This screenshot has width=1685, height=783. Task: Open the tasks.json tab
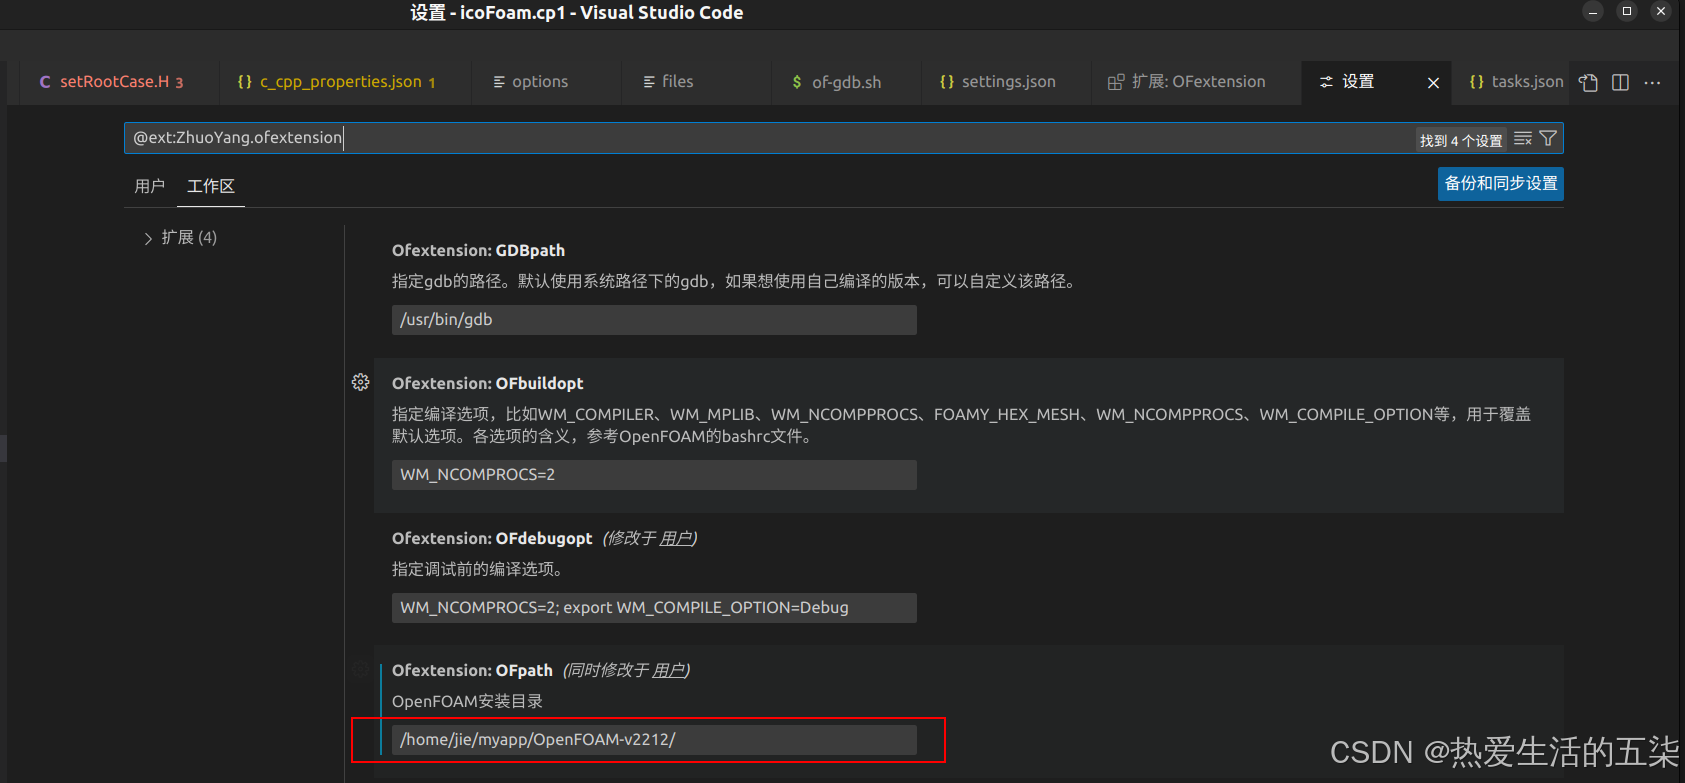click(1517, 82)
